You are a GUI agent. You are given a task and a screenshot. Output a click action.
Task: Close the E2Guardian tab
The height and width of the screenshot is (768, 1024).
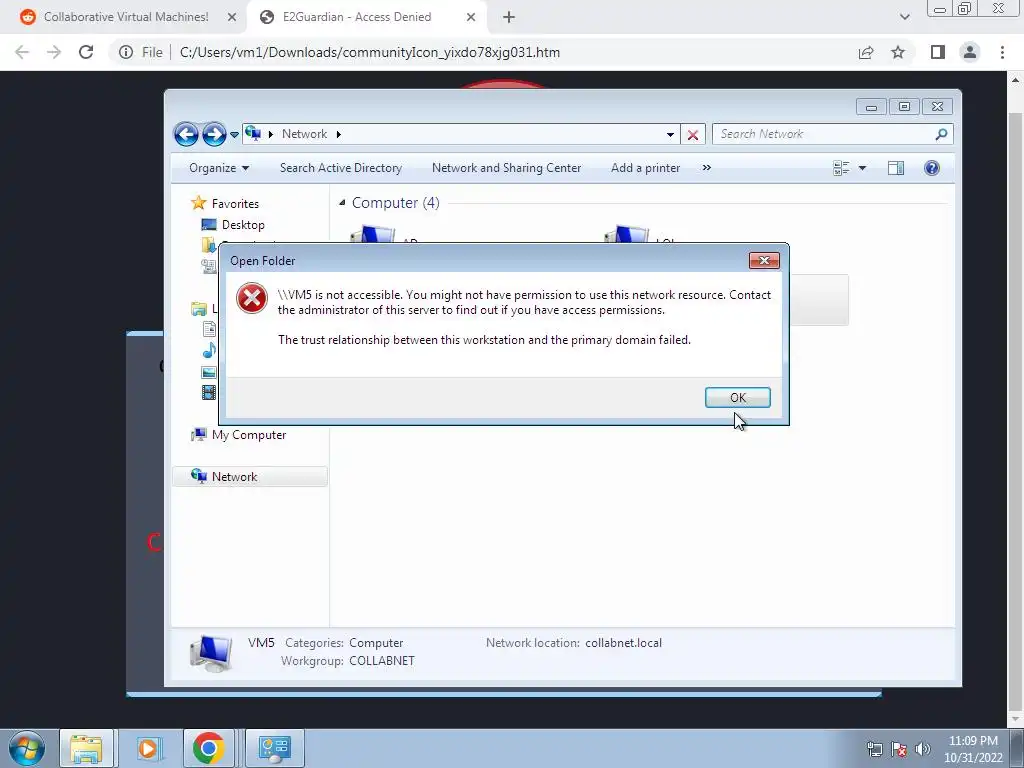point(471,17)
